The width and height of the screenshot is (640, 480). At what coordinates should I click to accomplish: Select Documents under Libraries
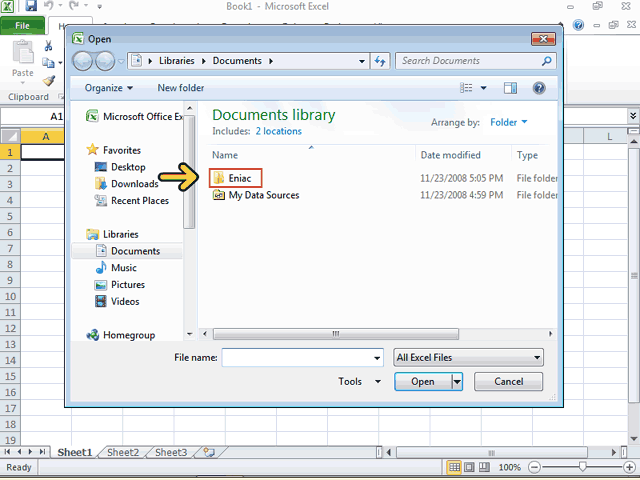click(127, 251)
